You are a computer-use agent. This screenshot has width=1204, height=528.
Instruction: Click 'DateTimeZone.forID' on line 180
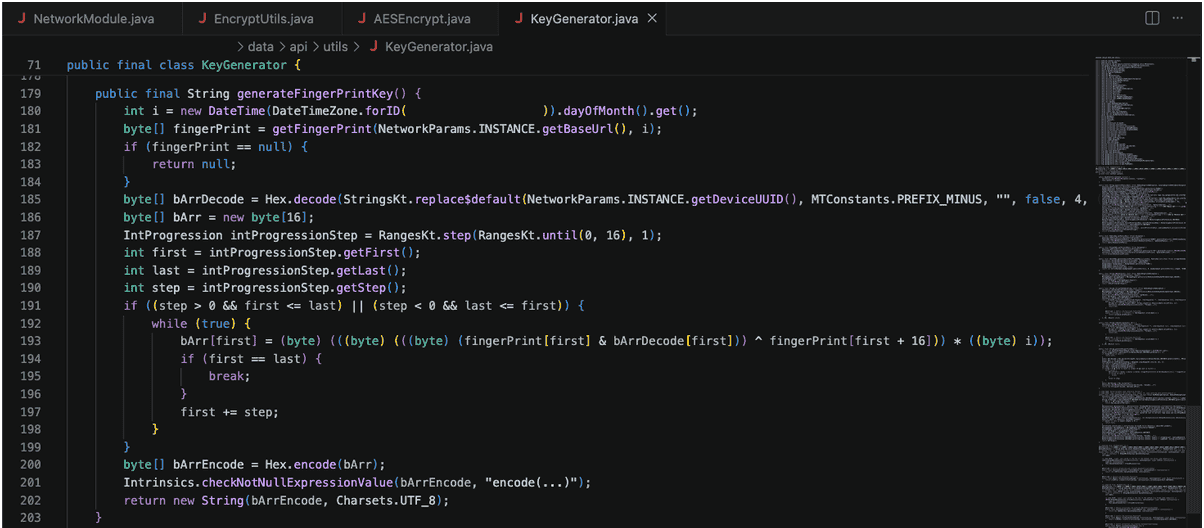(x=337, y=111)
